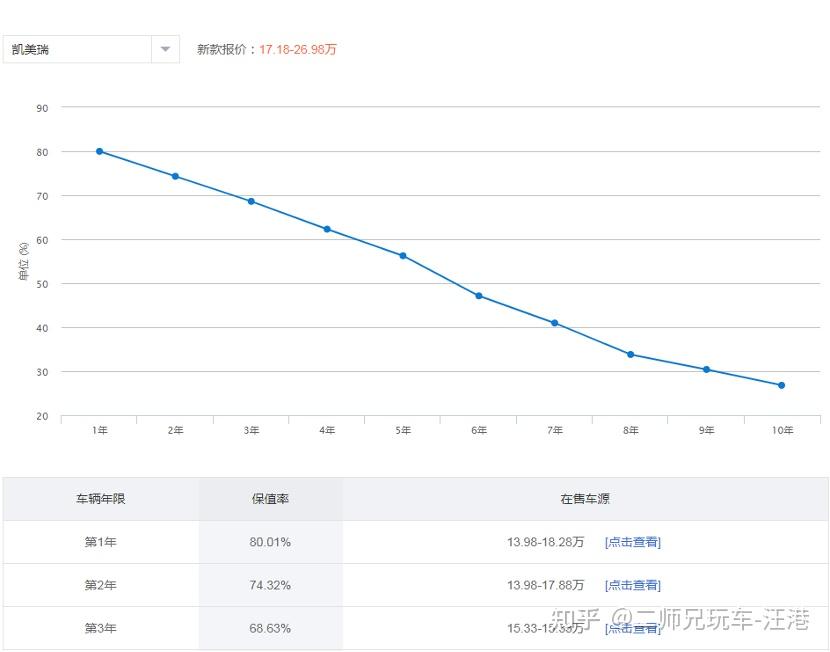Click the 5年 x-axis label

403,430
